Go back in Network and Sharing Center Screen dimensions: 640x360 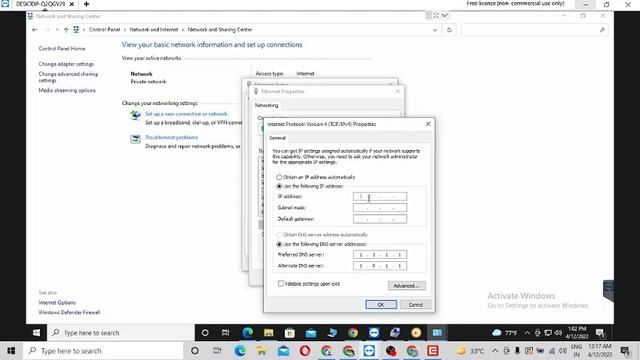34,30
